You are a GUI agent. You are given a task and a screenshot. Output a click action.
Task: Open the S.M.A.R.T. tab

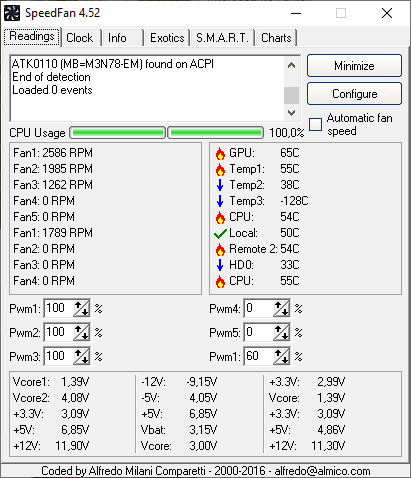[x=222, y=38]
